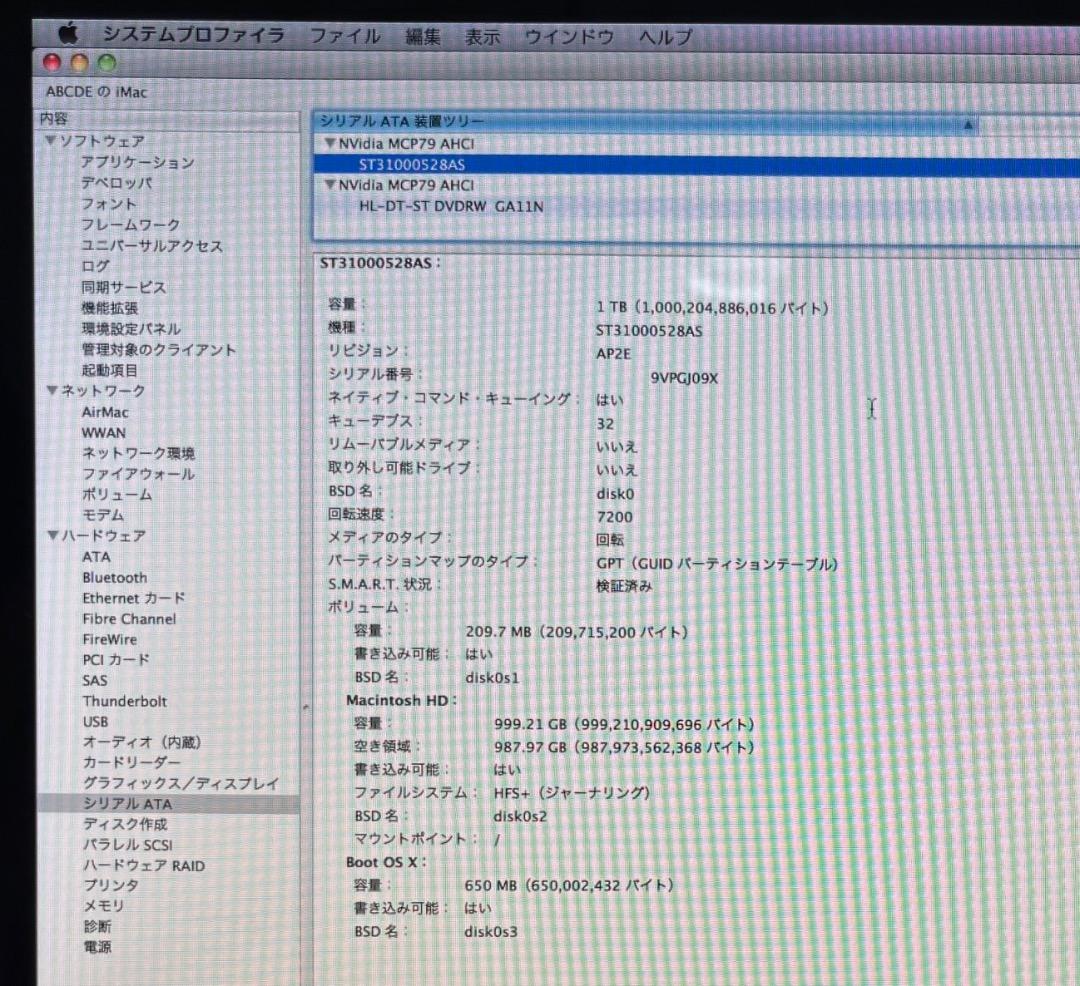Select AirMac under ネットワーク
The width and height of the screenshot is (1080, 986).
[104, 411]
